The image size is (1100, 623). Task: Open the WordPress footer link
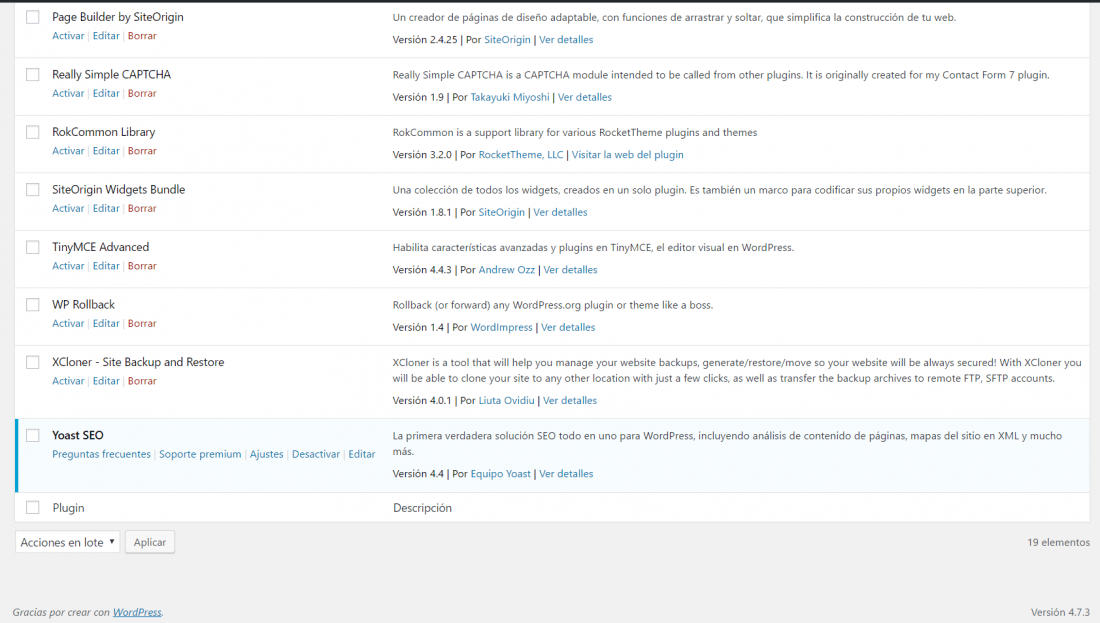[x=138, y=612]
